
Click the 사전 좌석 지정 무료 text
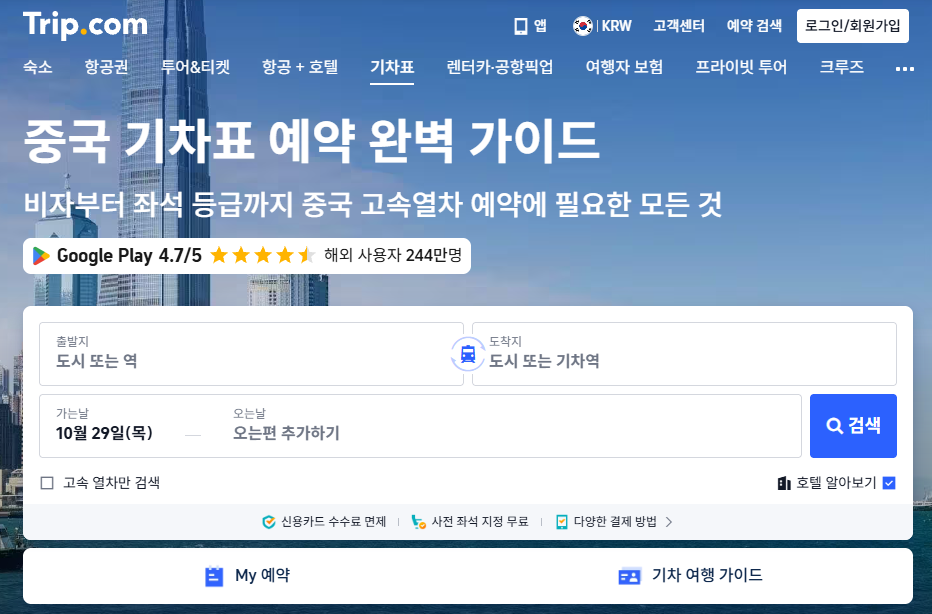(x=480, y=522)
